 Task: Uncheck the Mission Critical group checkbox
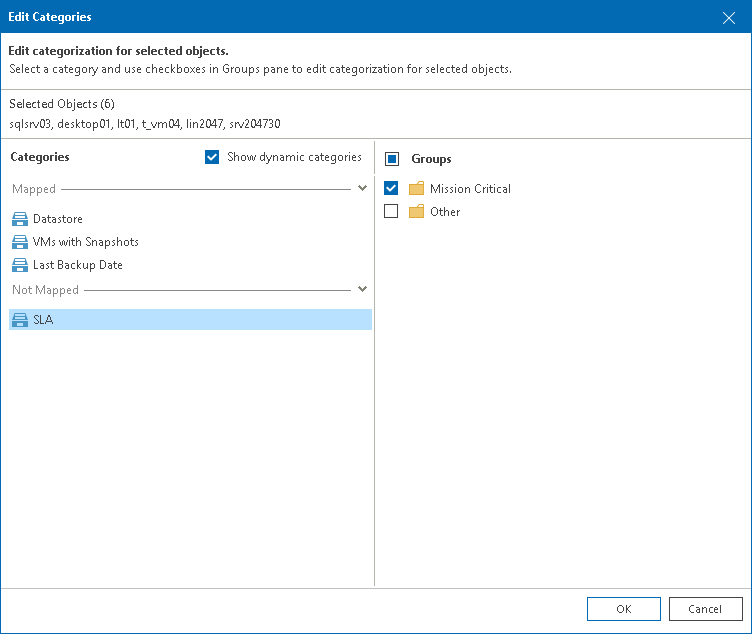tap(391, 188)
